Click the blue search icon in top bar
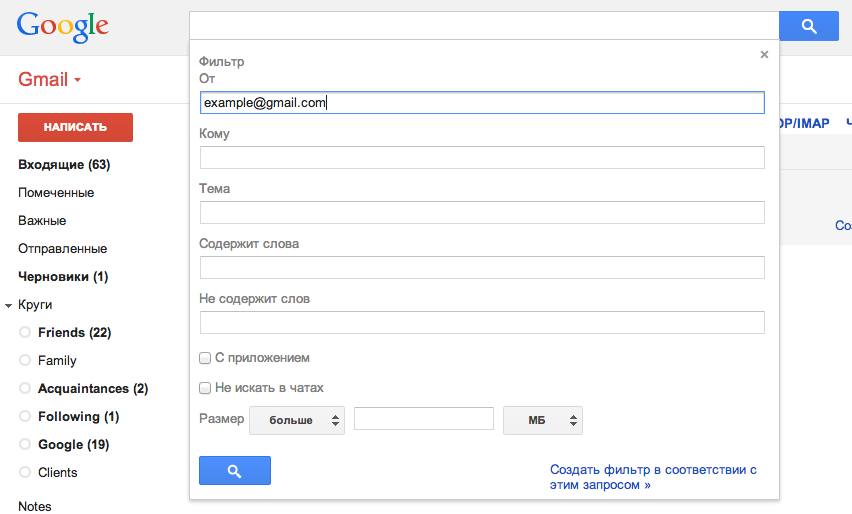Screen dimensions: 852x514 (808, 27)
